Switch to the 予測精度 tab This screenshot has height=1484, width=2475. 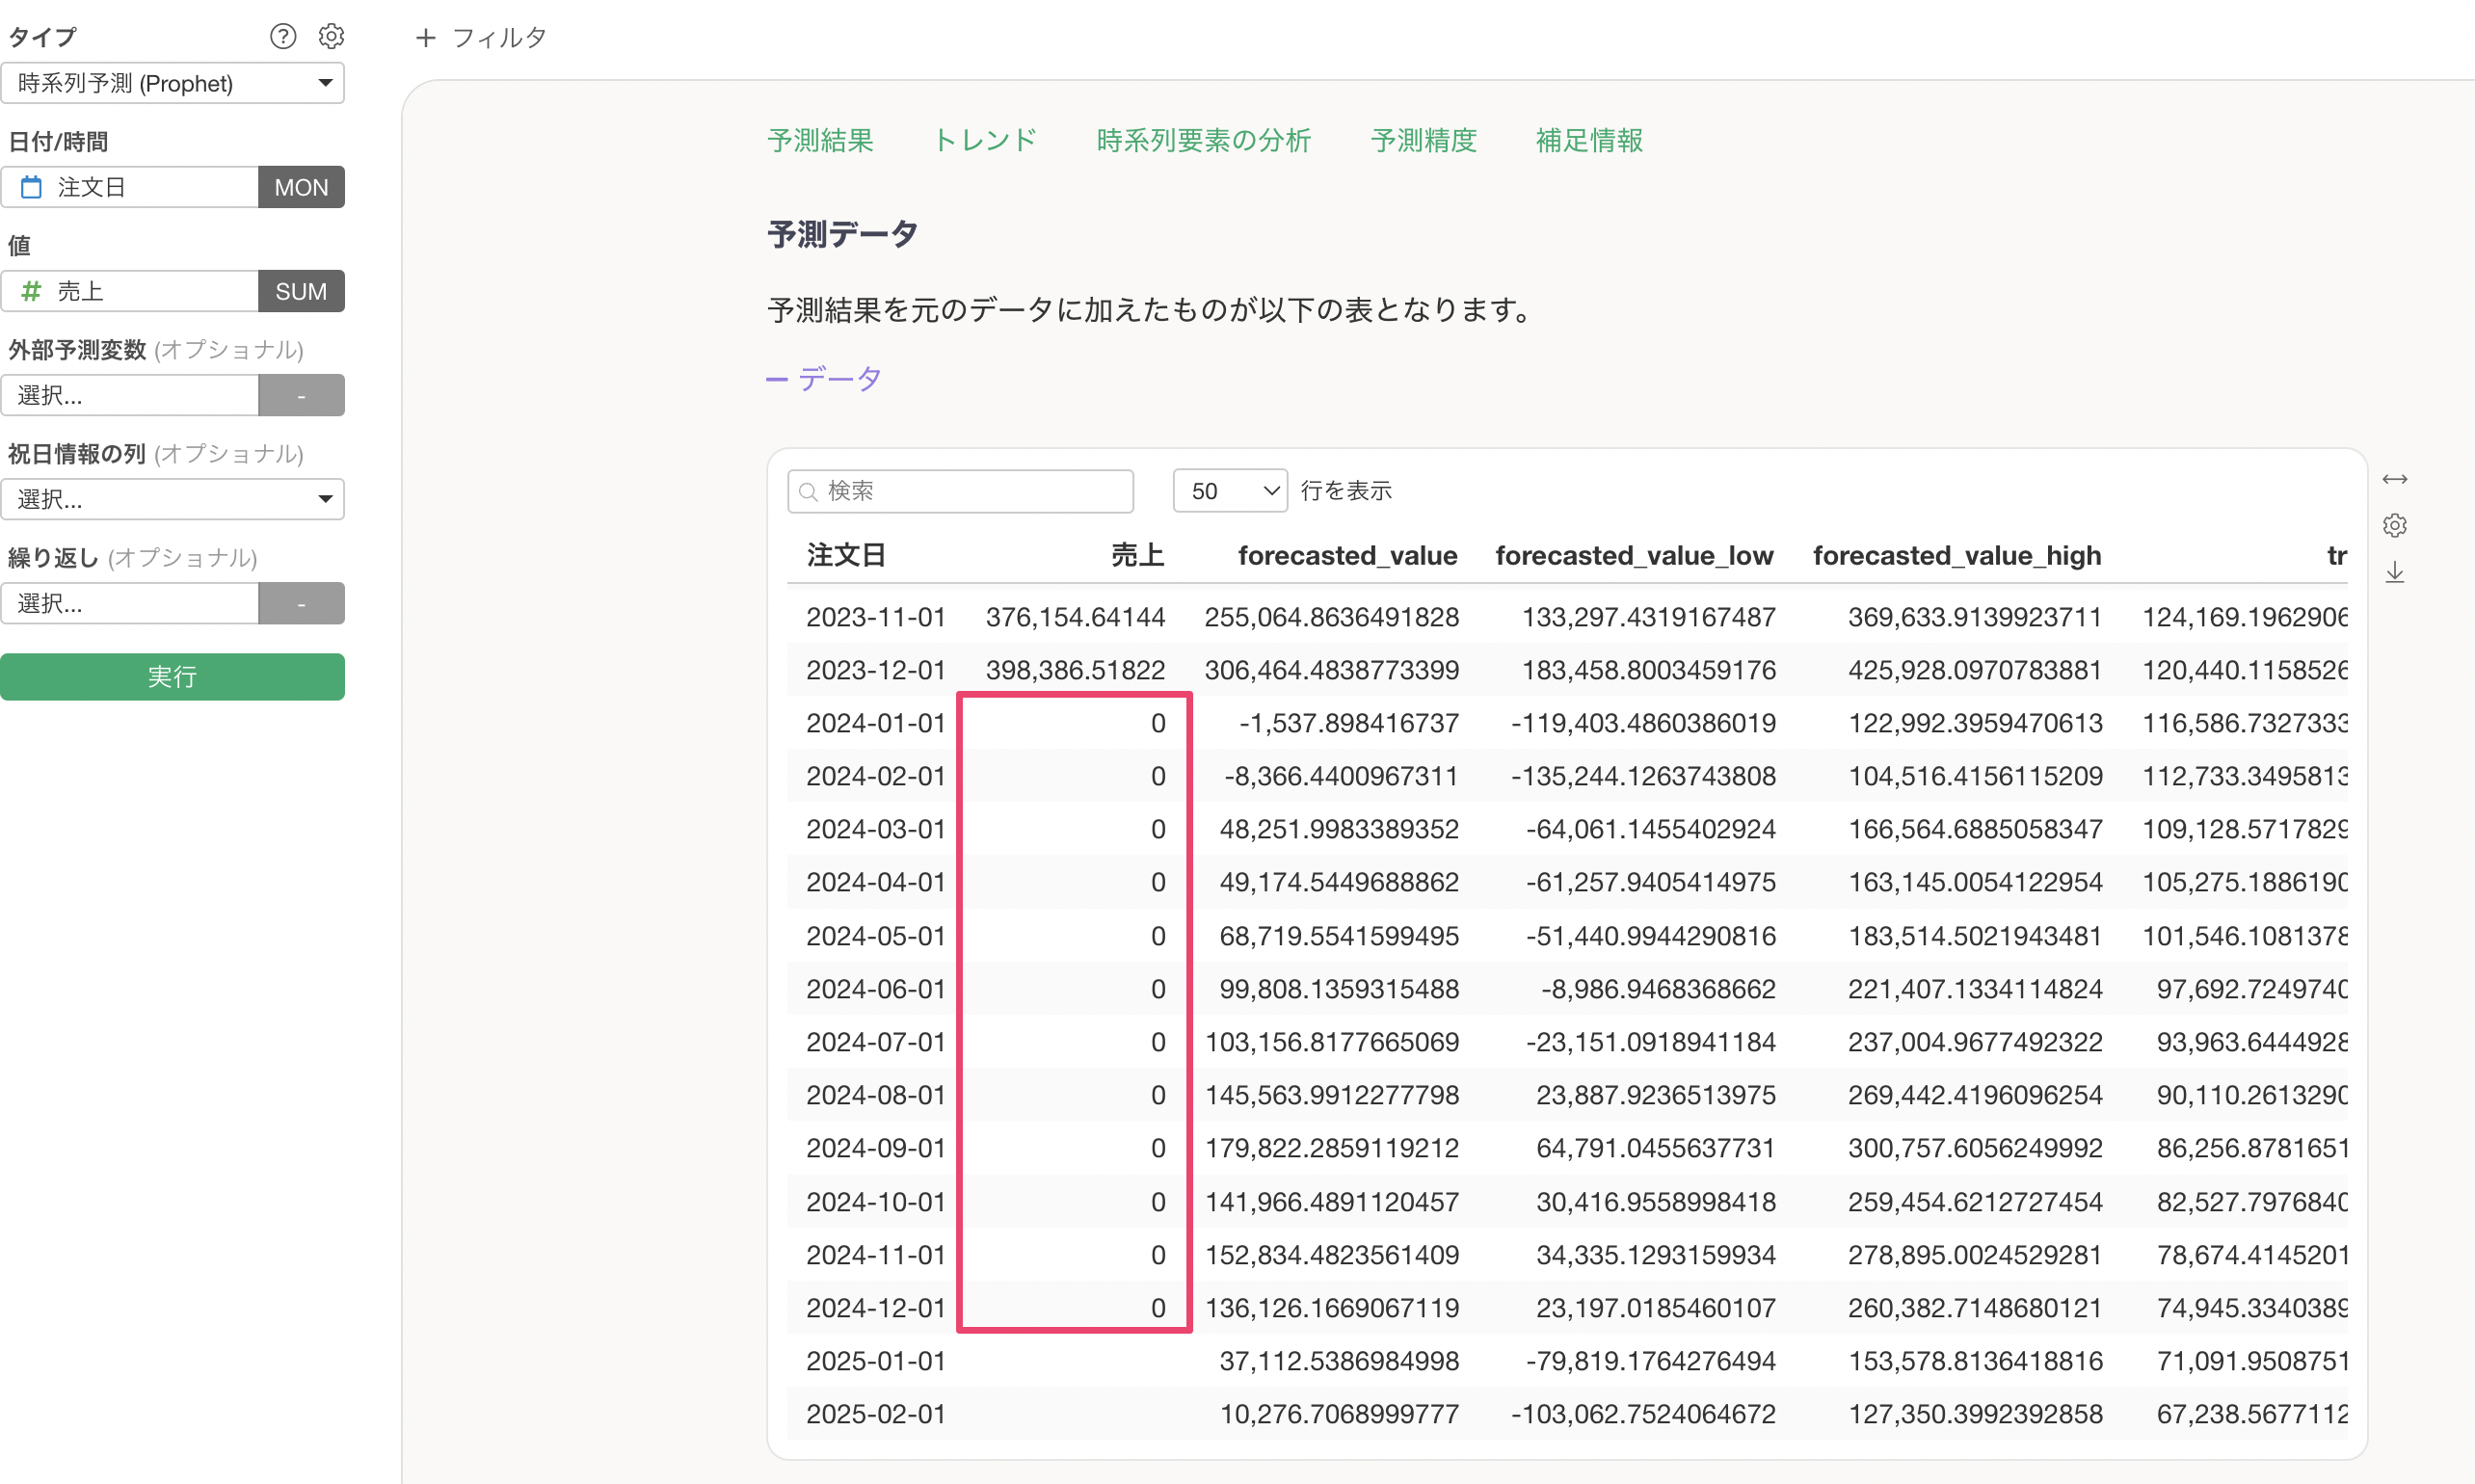click(1424, 141)
